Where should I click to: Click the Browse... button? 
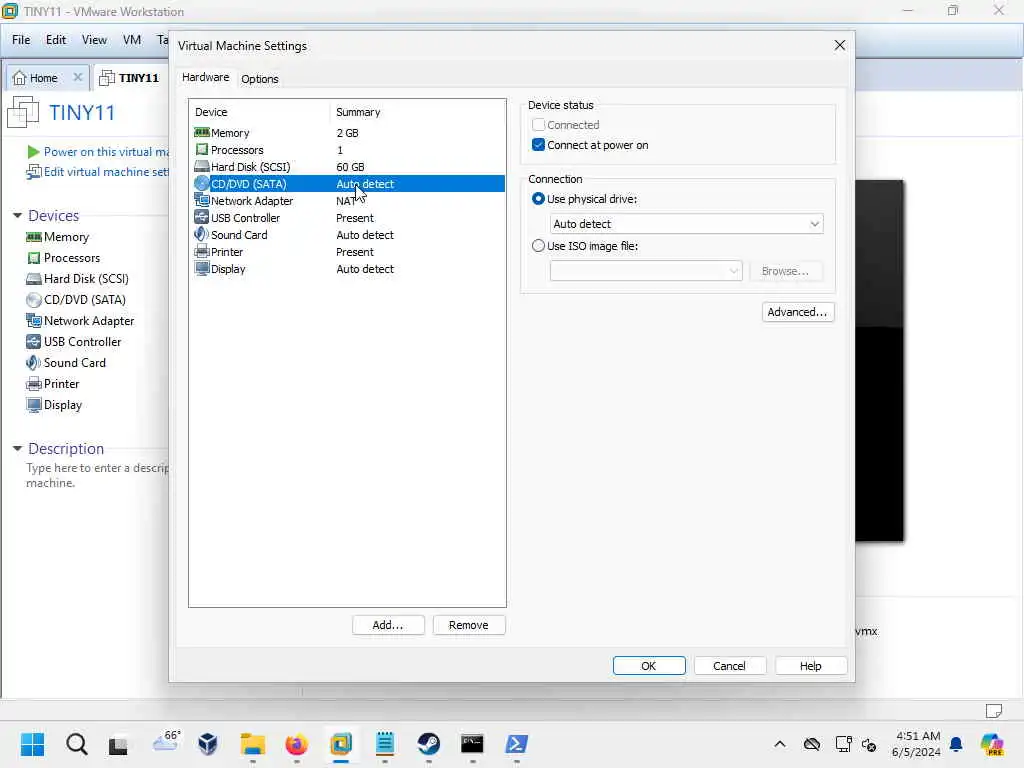785,270
